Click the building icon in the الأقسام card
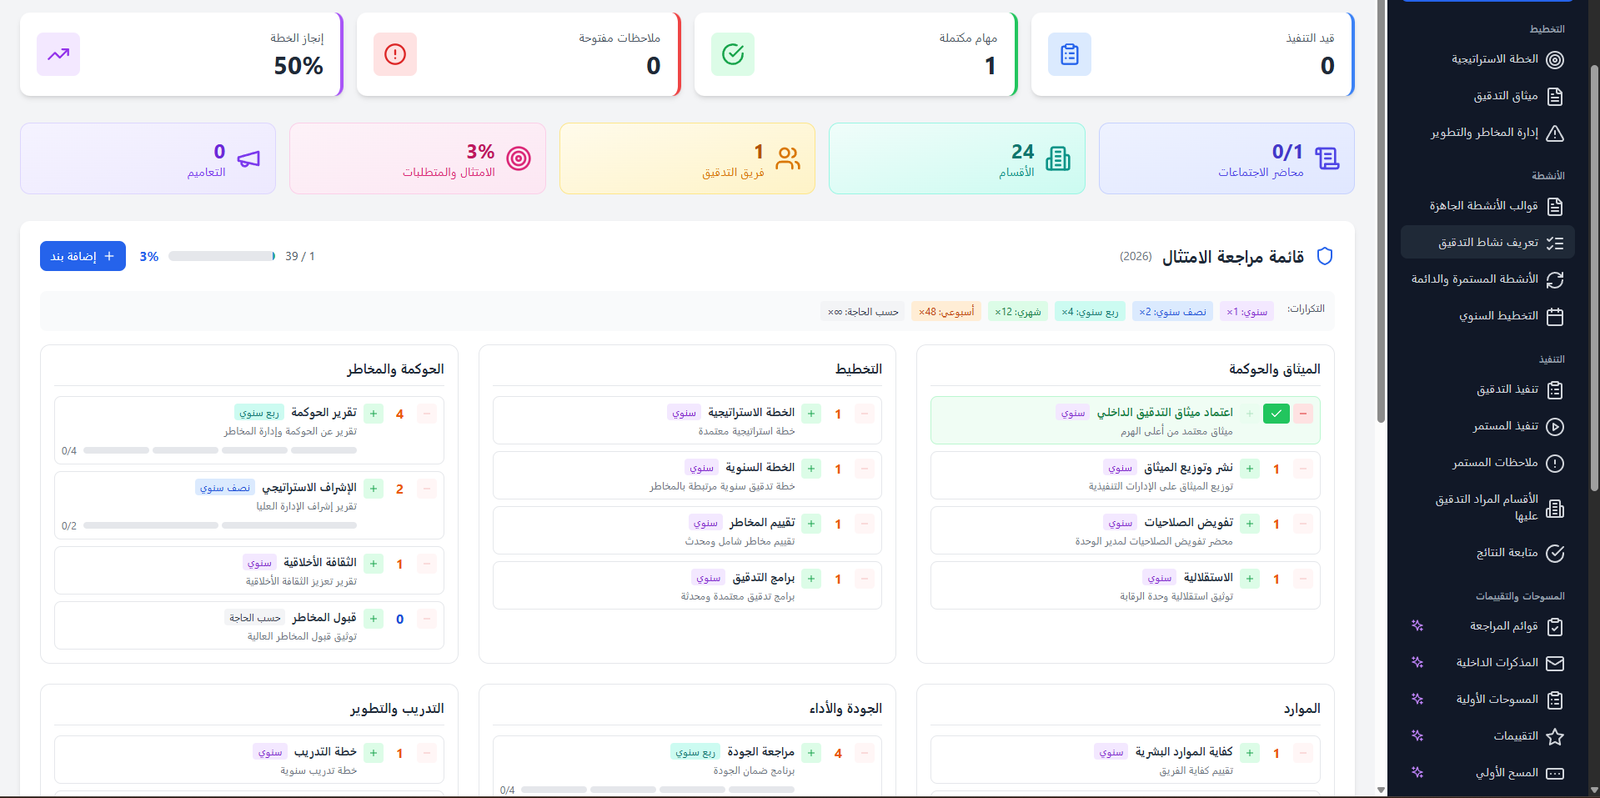 point(1058,158)
